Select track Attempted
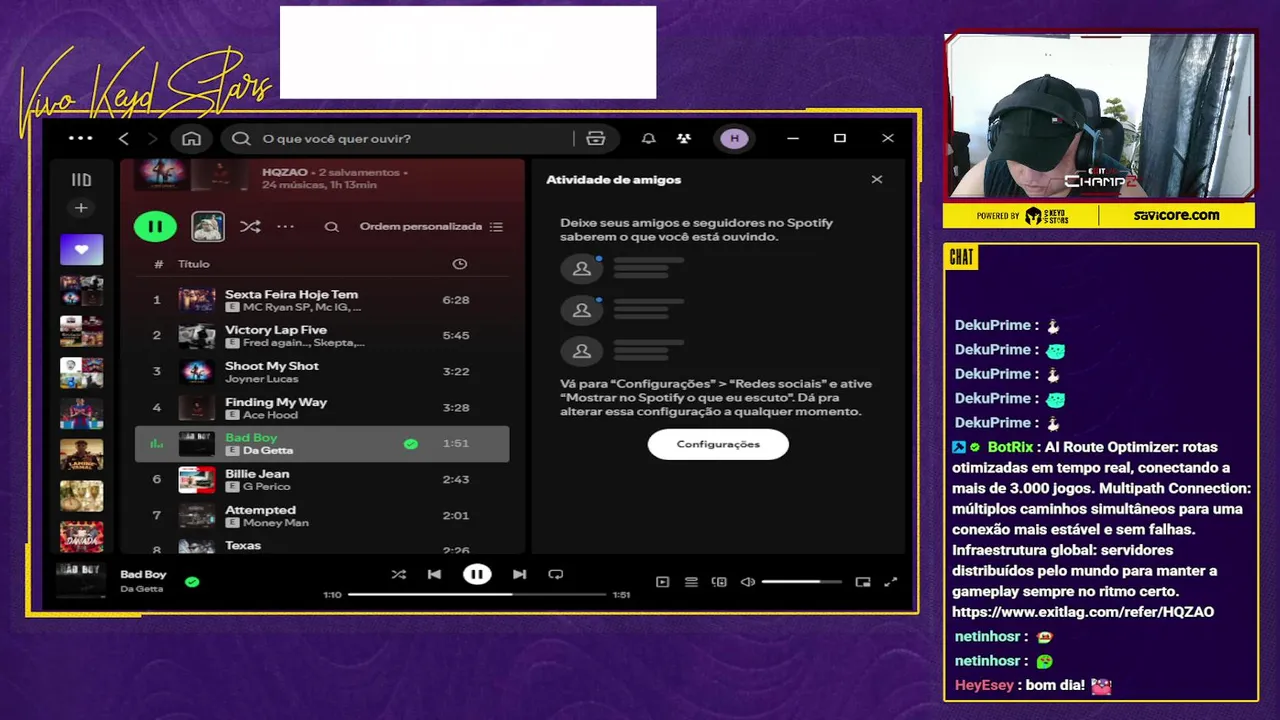This screenshot has height=720, width=1280. click(322, 516)
